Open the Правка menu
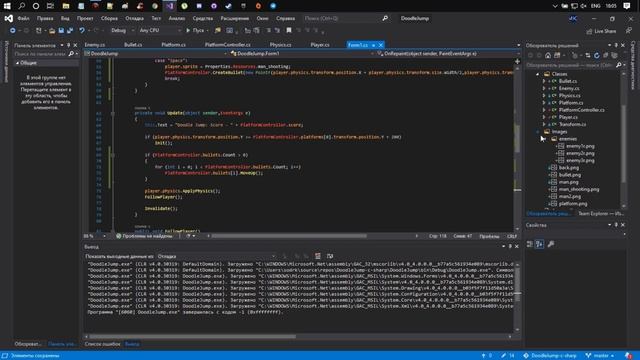This screenshot has height=360, width=640. pyautogui.click(x=45, y=18)
